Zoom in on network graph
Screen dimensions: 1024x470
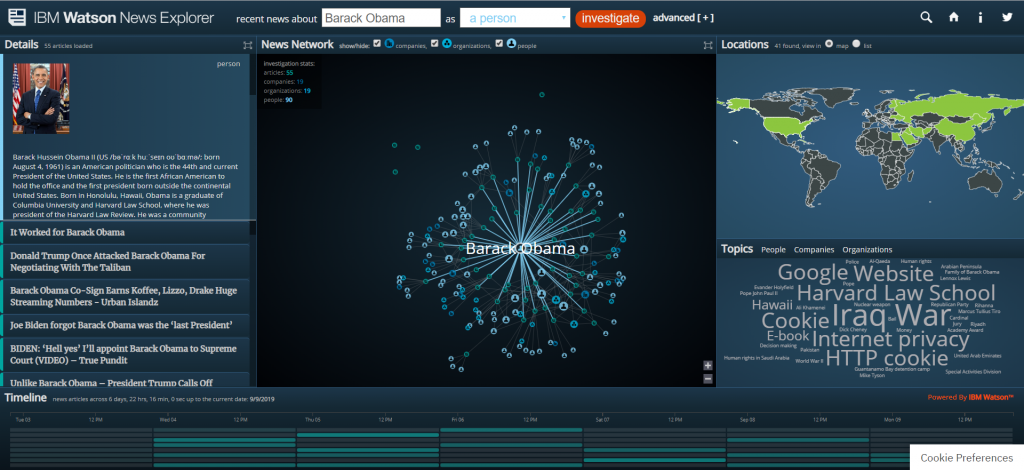pos(708,365)
